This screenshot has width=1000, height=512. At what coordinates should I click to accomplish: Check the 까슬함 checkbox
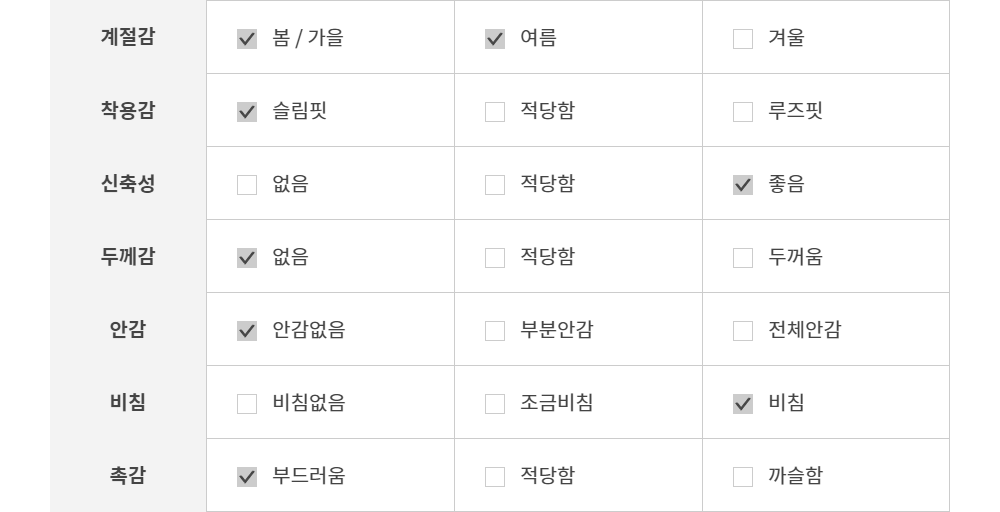(743, 478)
